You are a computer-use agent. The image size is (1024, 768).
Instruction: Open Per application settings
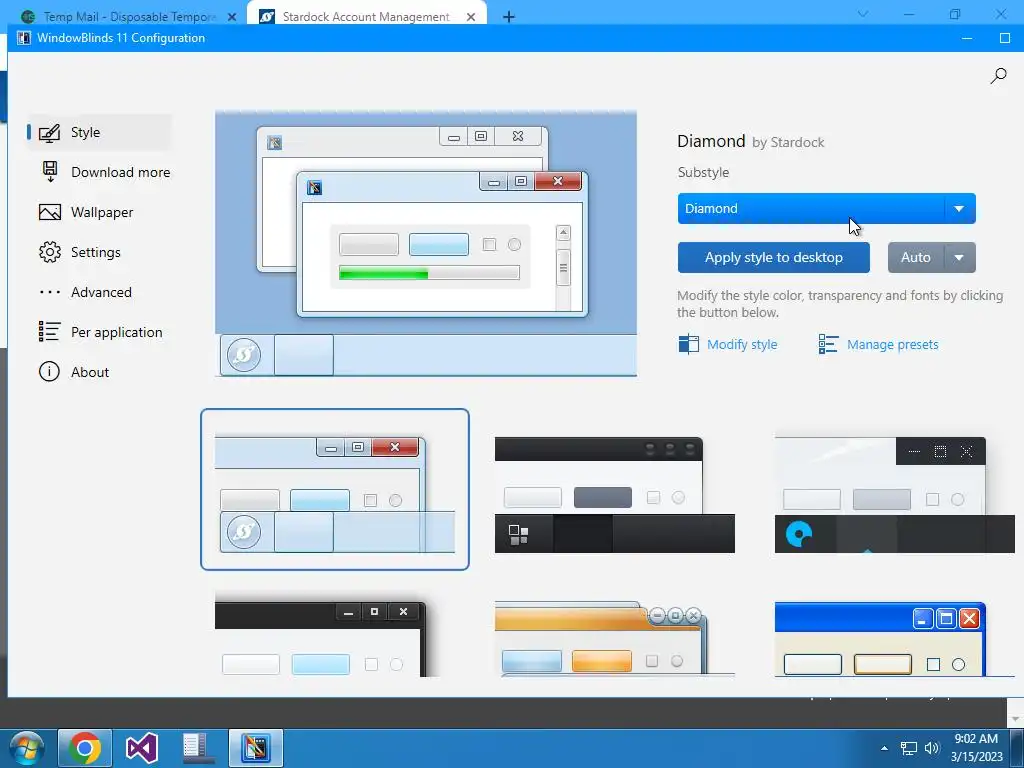click(x=98, y=332)
